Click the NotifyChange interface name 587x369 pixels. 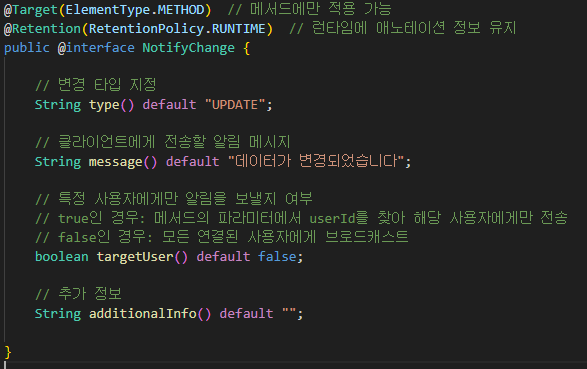tap(188, 48)
